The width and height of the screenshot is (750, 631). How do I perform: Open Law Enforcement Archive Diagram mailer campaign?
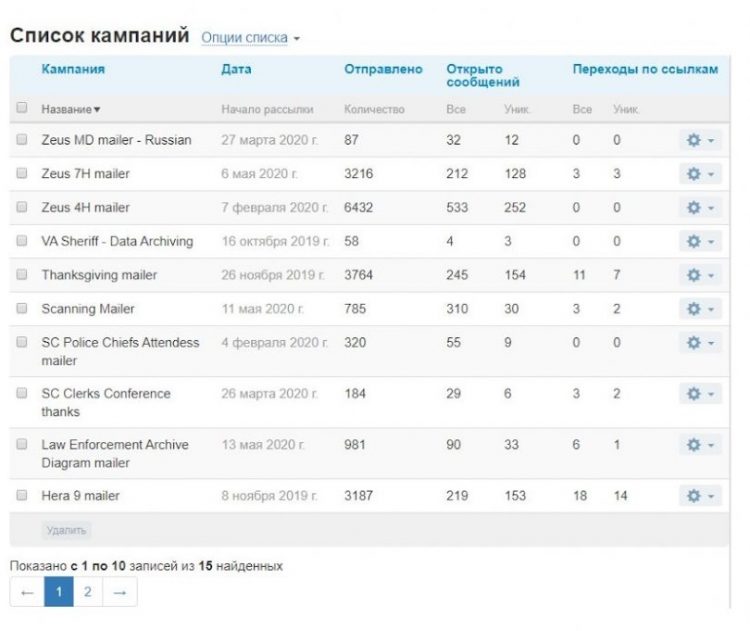coord(115,454)
